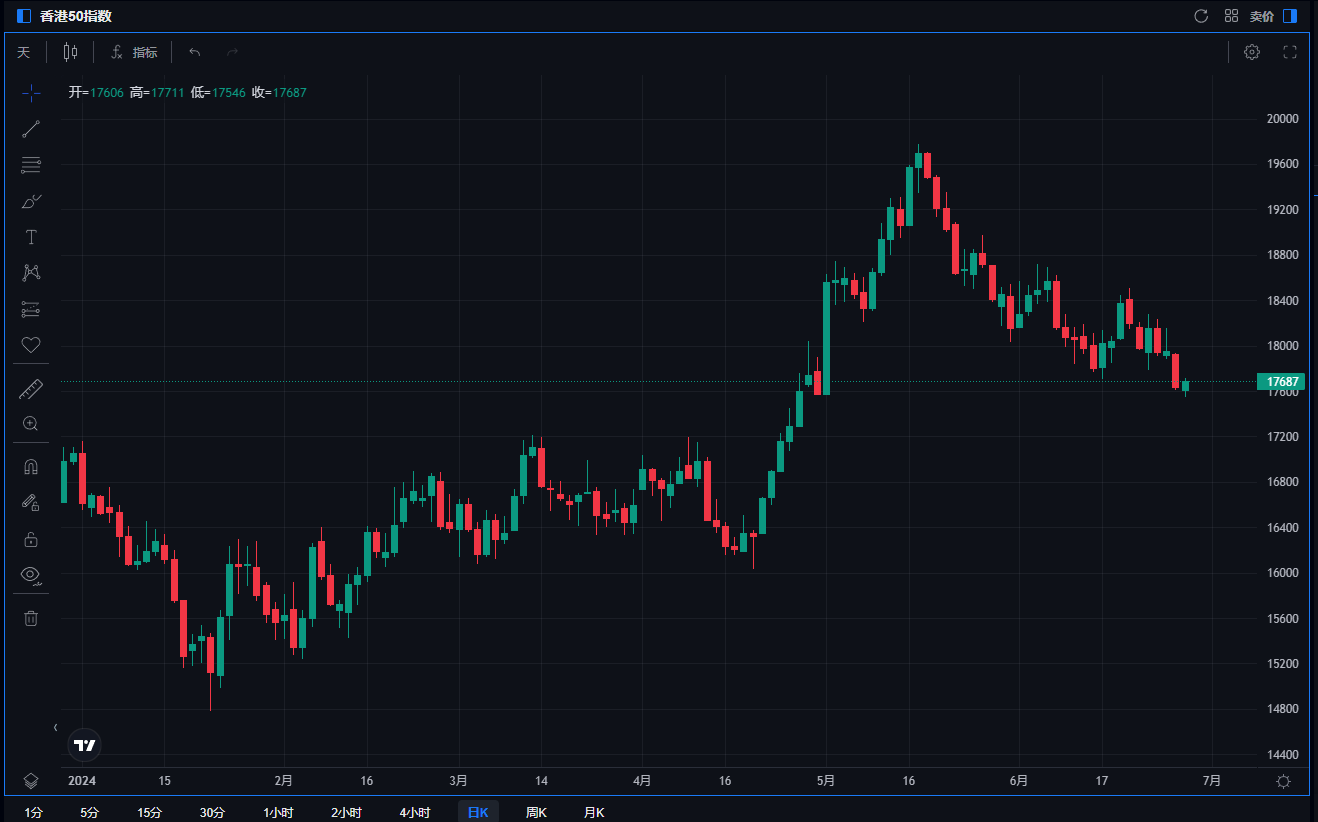Screen dimensions: 1318x822
Task: Choose the brush drawing tool
Action: [31, 201]
